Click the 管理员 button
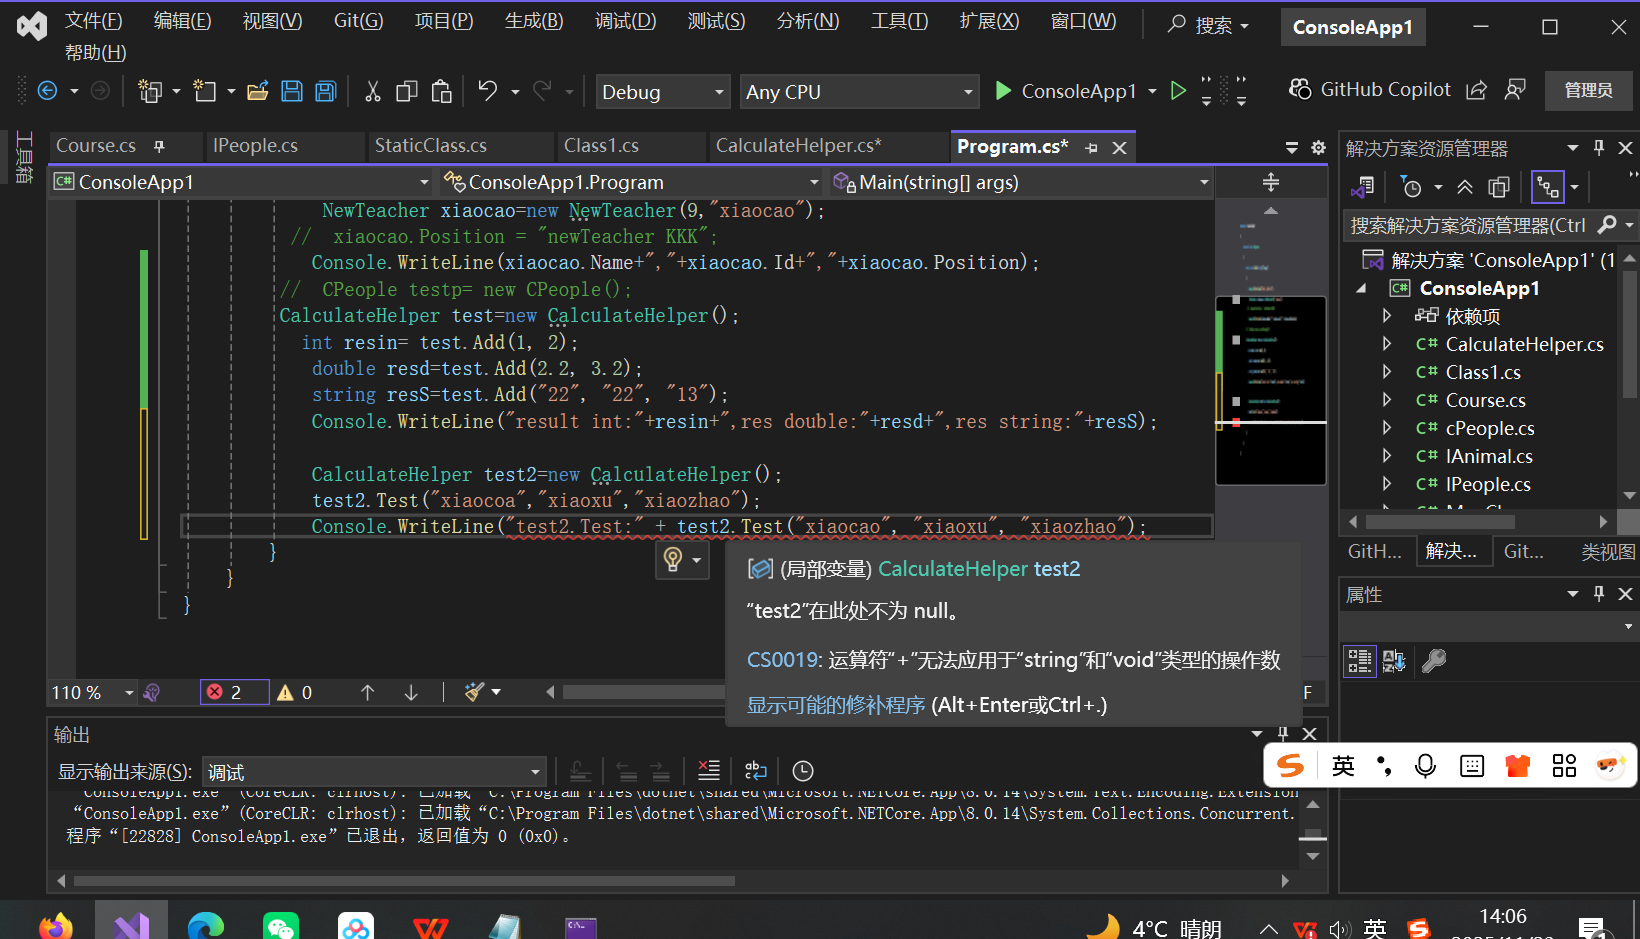Image resolution: width=1640 pixels, height=939 pixels. pos(1588,90)
